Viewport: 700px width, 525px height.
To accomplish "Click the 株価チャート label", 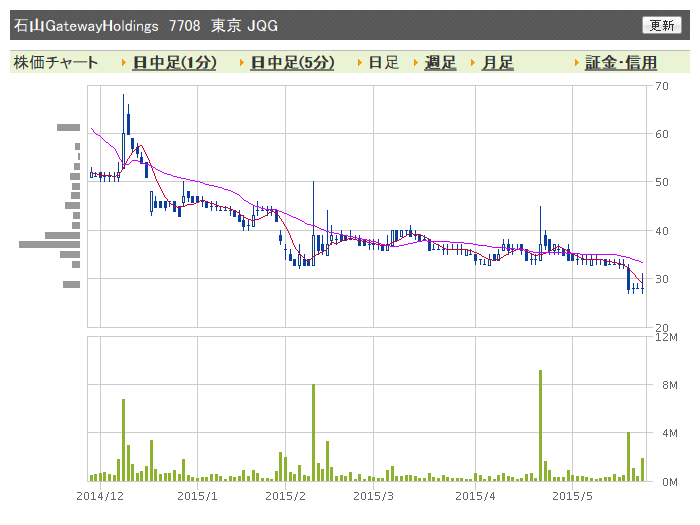I will tap(55, 62).
